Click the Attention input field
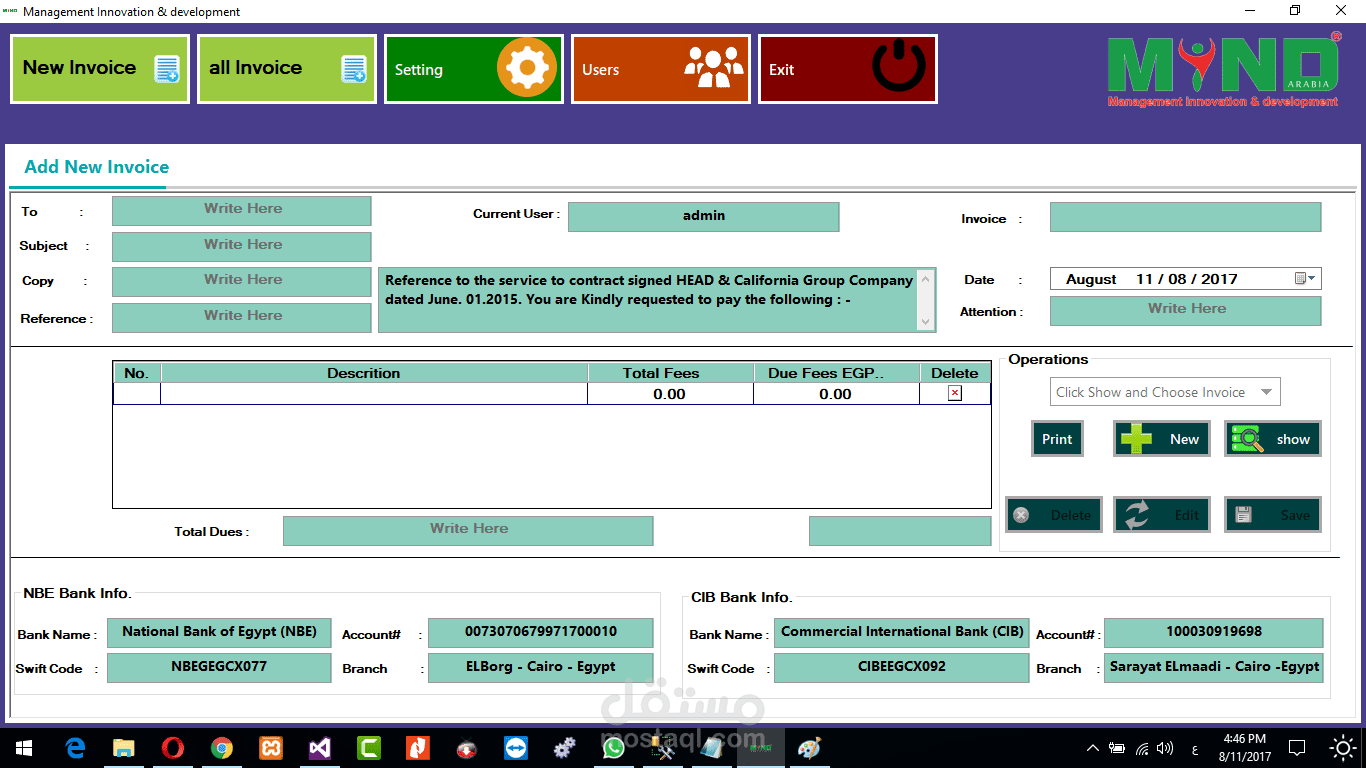 point(1185,310)
